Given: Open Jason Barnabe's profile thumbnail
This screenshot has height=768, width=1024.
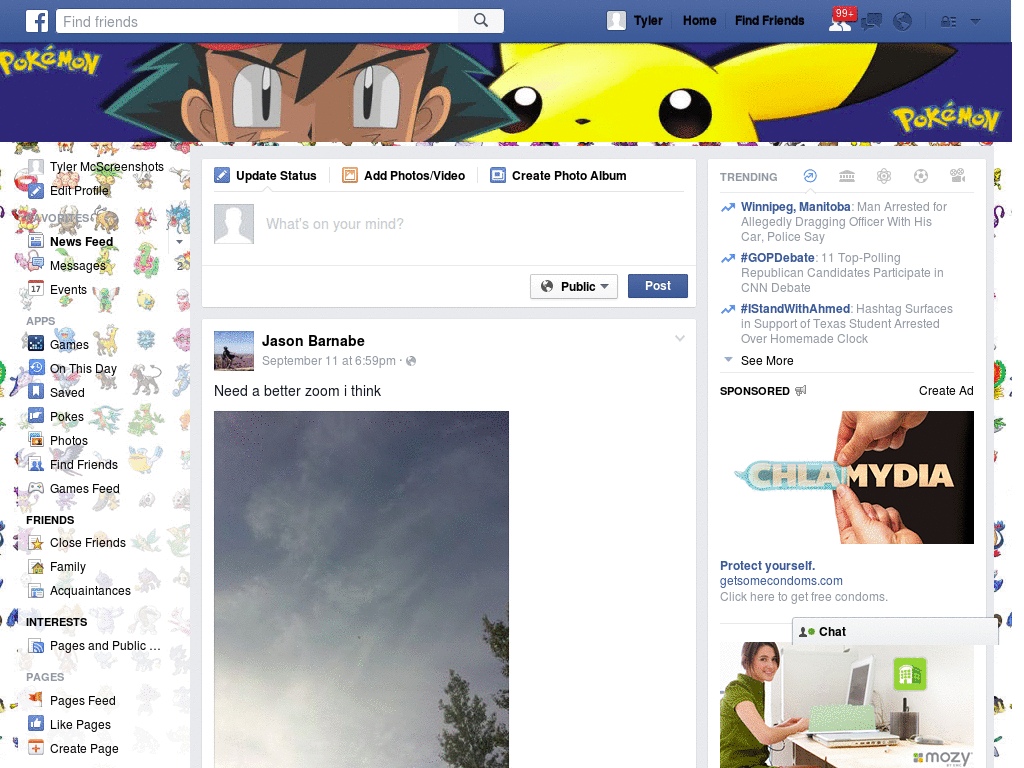Looking at the screenshot, I should [x=234, y=351].
